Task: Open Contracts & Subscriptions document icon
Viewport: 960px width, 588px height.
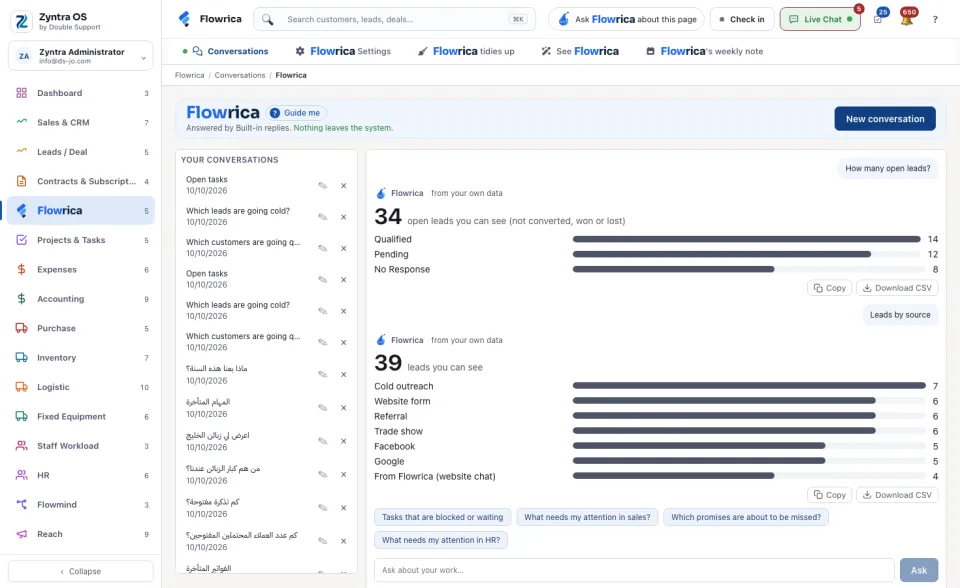Action: click(x=21, y=181)
